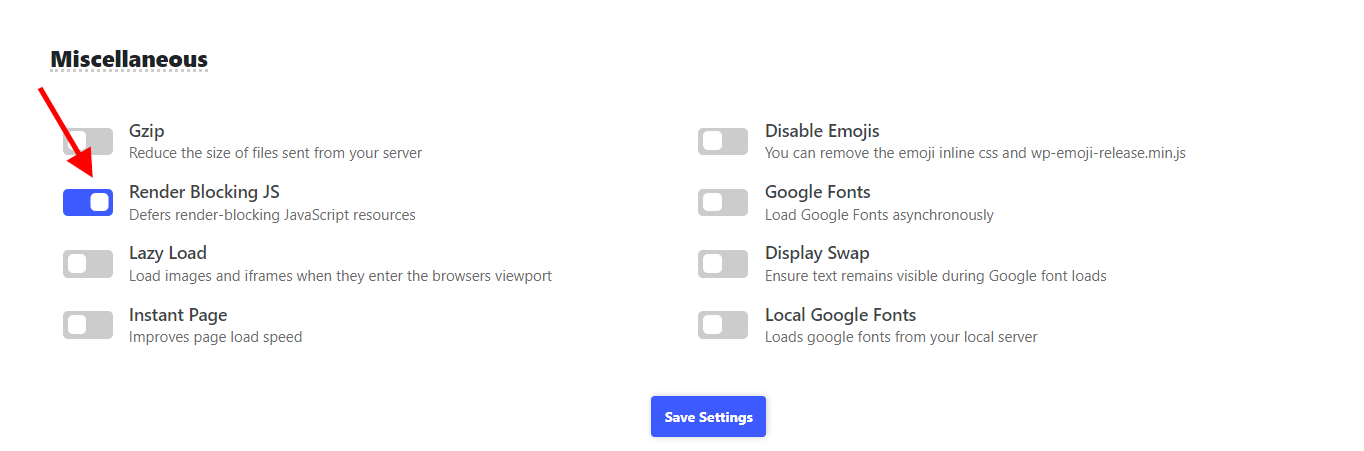The width and height of the screenshot is (1364, 451).
Task: Click the Display Swap label
Action: tap(817, 253)
